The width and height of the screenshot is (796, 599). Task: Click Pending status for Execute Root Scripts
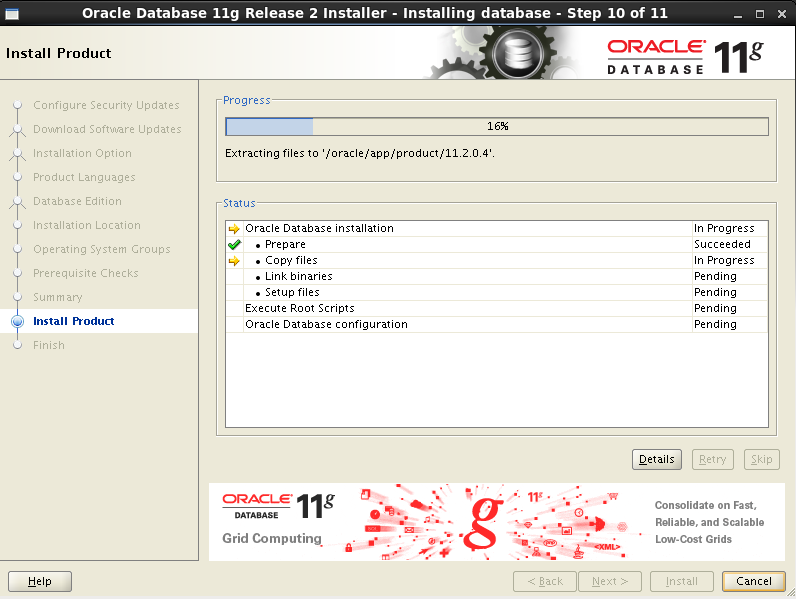[715, 309]
